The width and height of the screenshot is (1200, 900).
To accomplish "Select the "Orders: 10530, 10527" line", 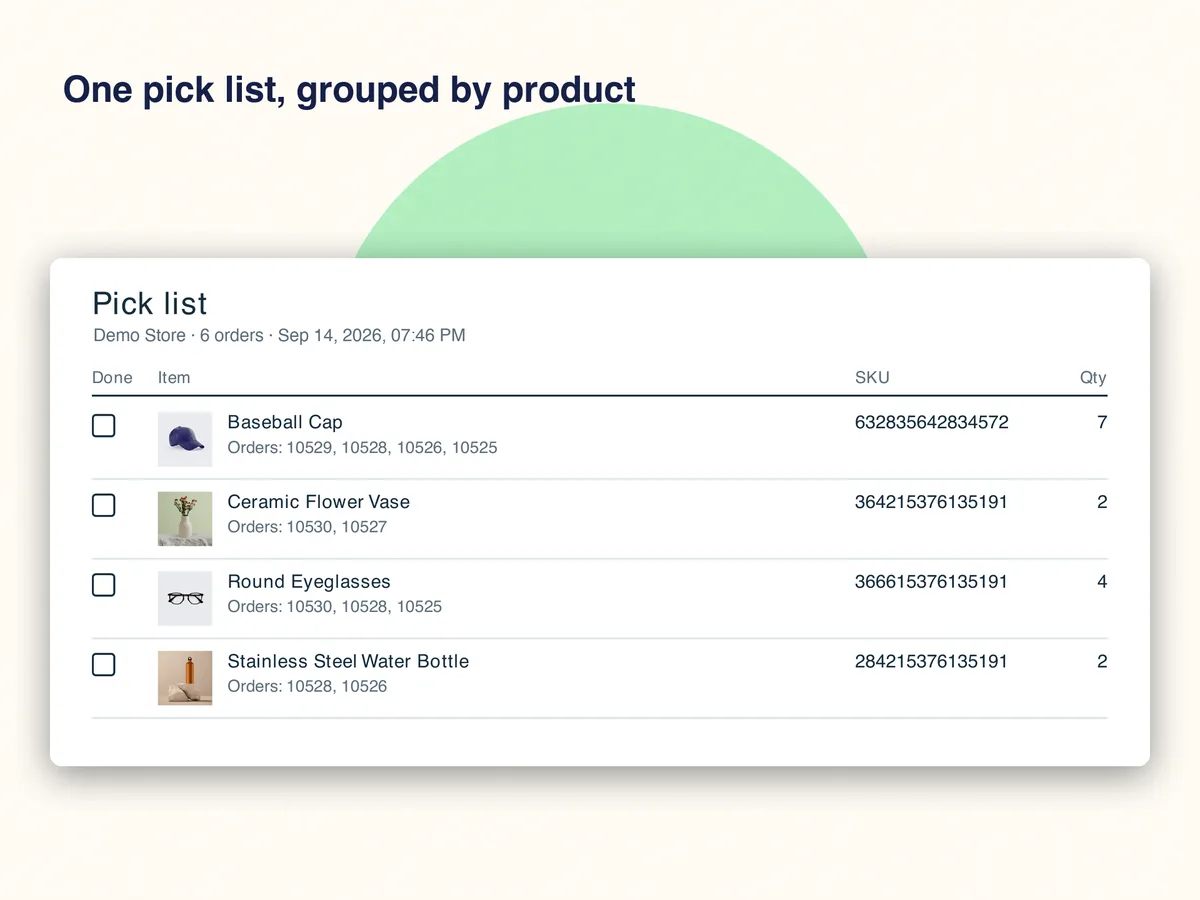I will (x=307, y=527).
